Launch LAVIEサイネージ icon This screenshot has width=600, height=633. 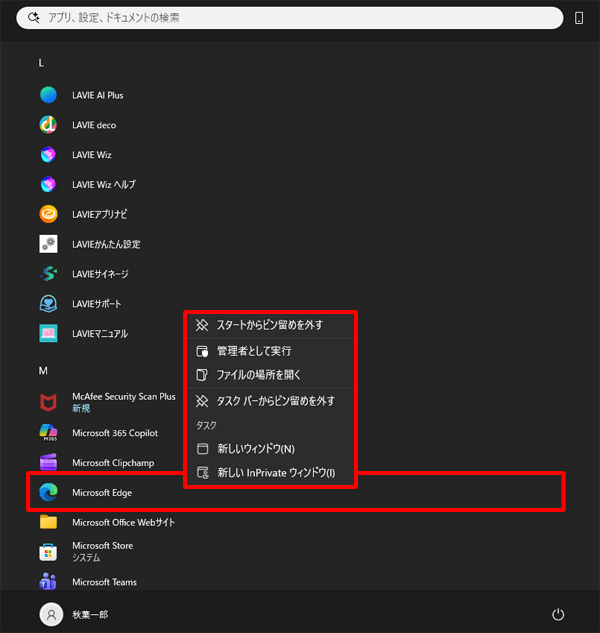48,274
